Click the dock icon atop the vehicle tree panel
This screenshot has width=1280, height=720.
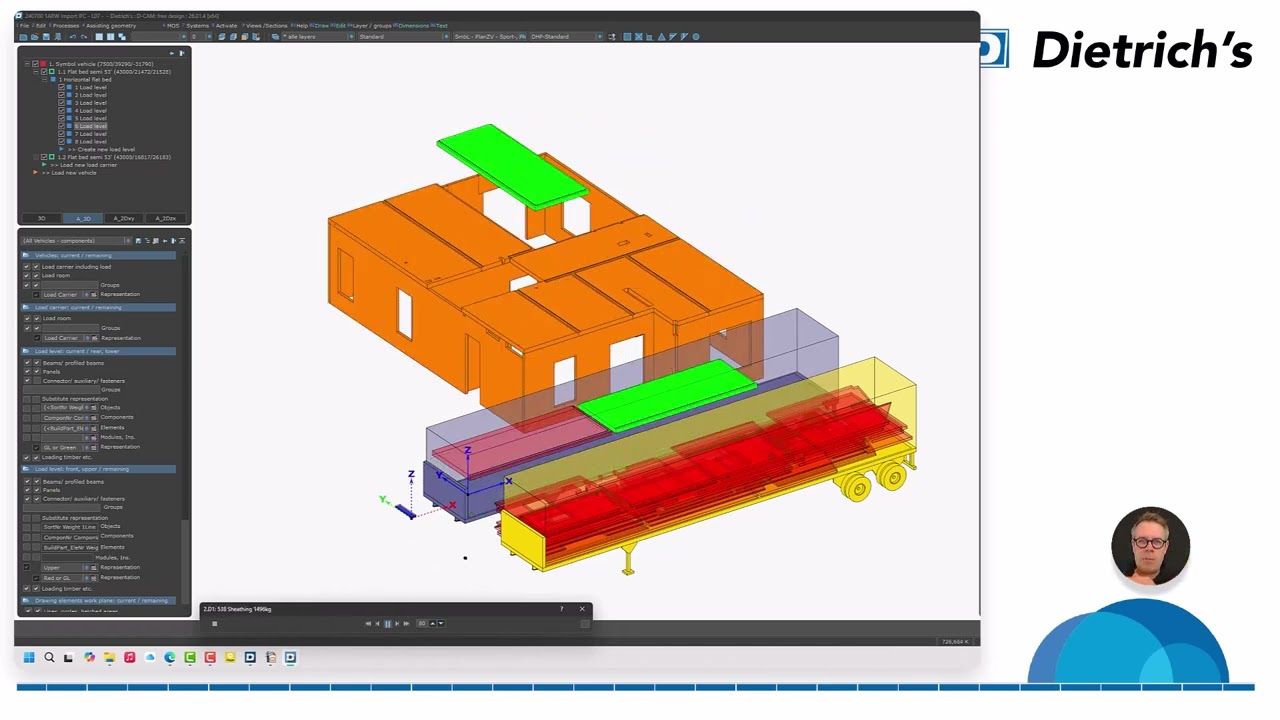[x=182, y=53]
